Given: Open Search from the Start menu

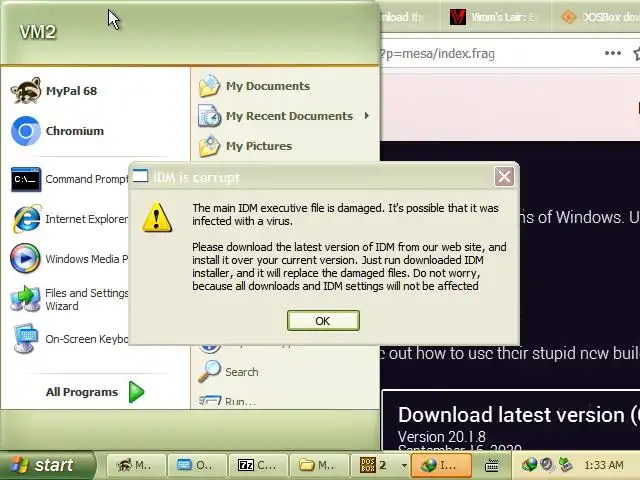Looking at the screenshot, I should [229, 371].
